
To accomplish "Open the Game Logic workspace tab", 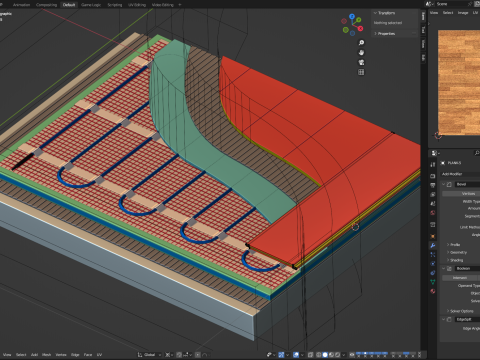I will point(91,5).
